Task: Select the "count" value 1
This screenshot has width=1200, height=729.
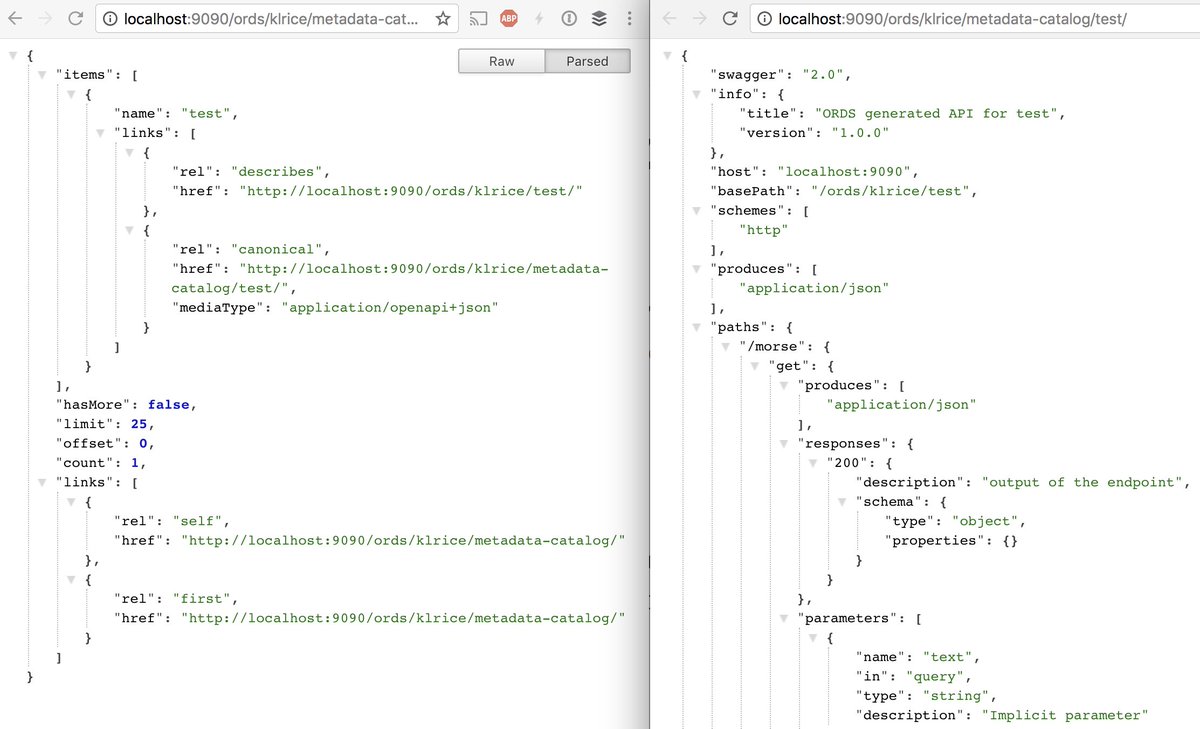Action: pos(135,463)
